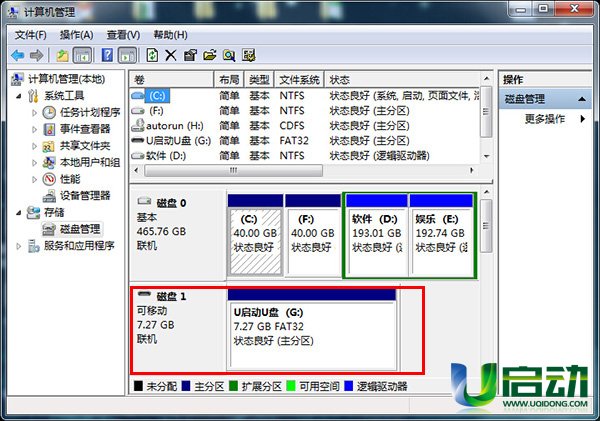Click the Open folder toolbar icon
600x421 pixels.
(209, 55)
